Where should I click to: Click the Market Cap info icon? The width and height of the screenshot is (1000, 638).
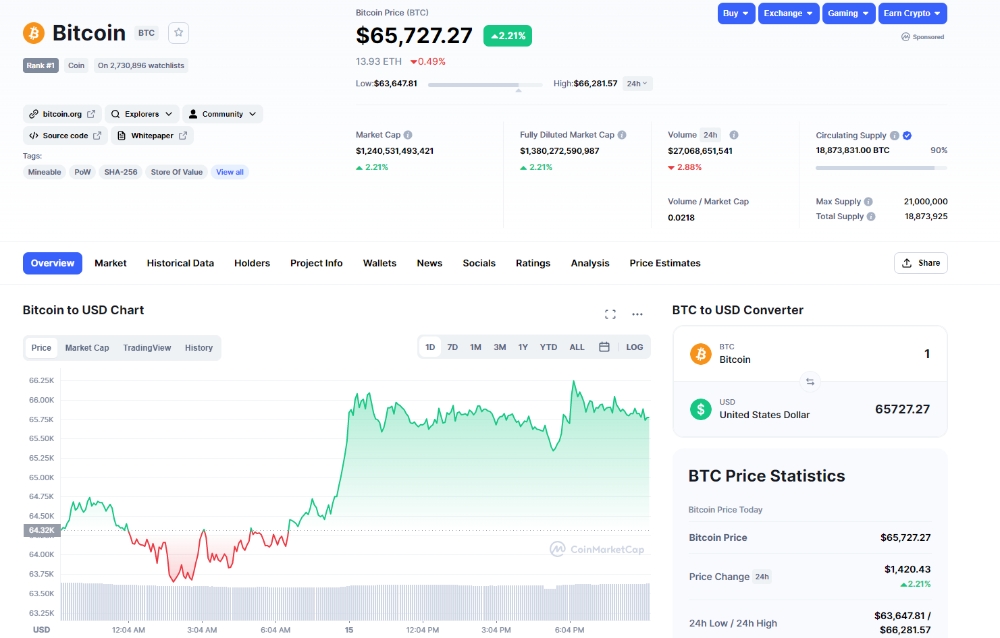tap(408, 135)
